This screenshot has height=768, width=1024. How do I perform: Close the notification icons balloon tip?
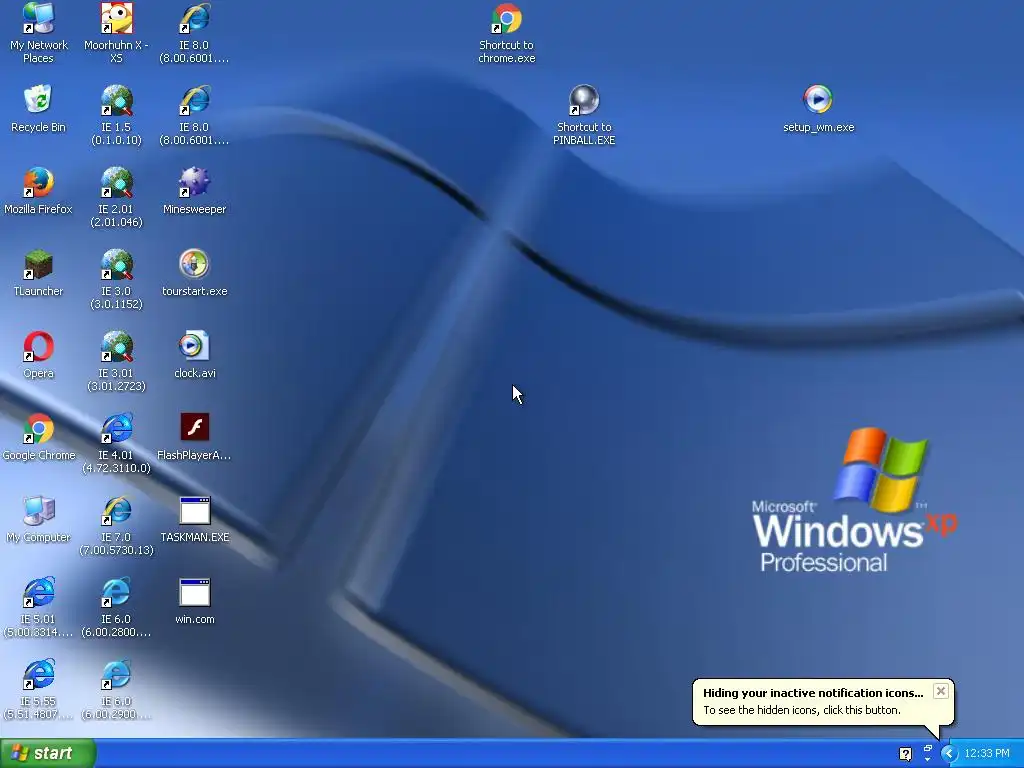click(940, 691)
